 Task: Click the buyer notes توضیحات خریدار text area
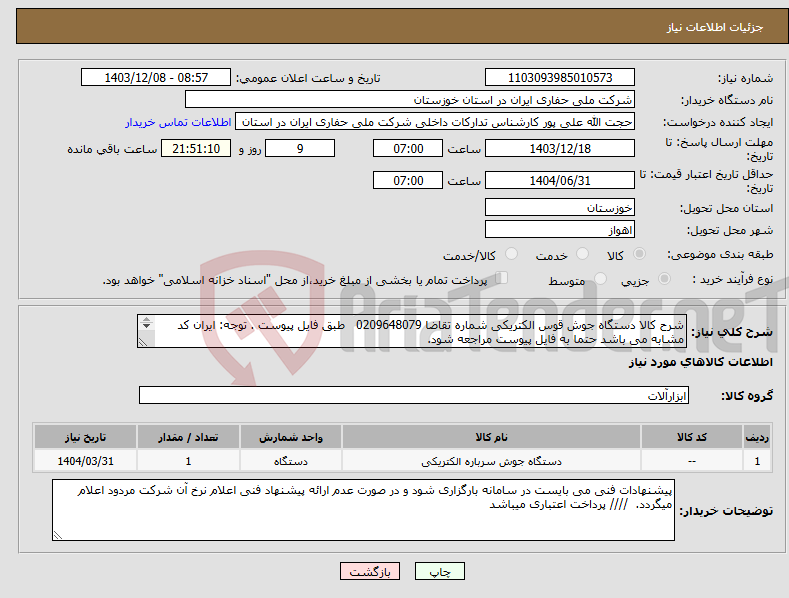[363, 510]
